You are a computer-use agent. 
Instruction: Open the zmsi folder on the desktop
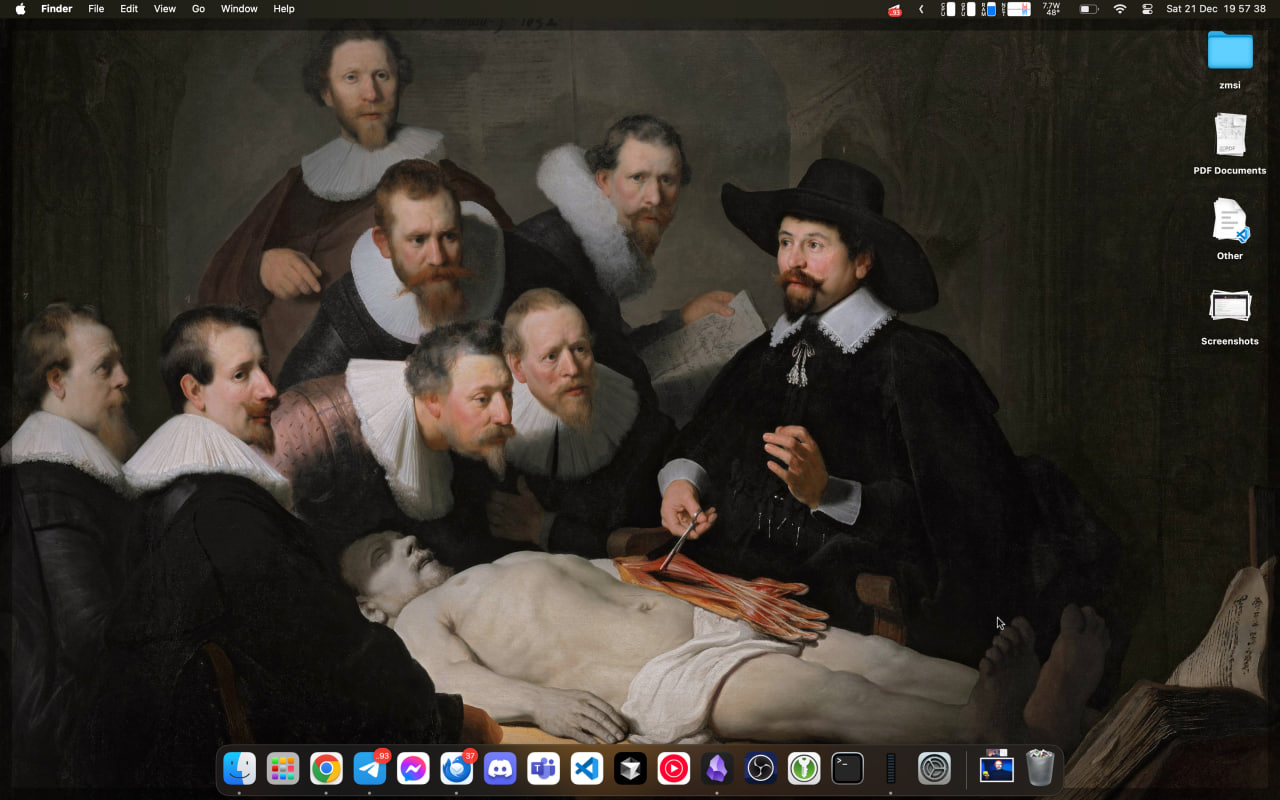pos(1230,59)
